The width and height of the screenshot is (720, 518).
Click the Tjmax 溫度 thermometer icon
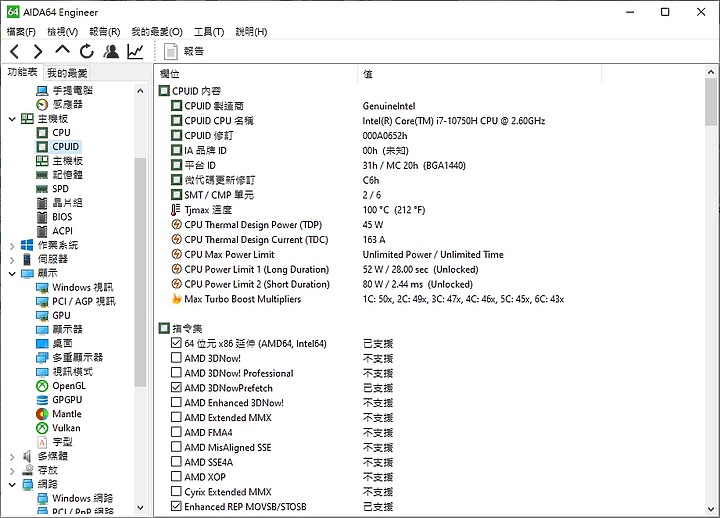[x=175, y=210]
